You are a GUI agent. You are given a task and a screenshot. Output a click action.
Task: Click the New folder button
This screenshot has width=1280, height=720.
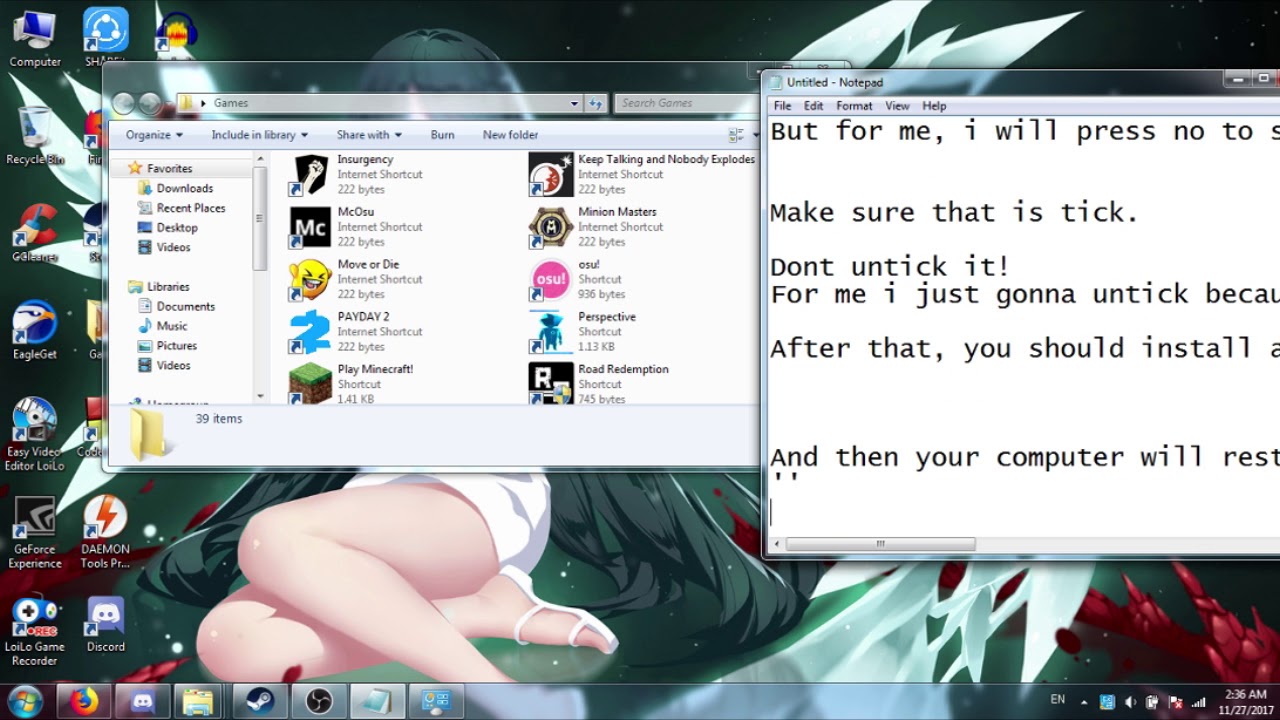(510, 135)
